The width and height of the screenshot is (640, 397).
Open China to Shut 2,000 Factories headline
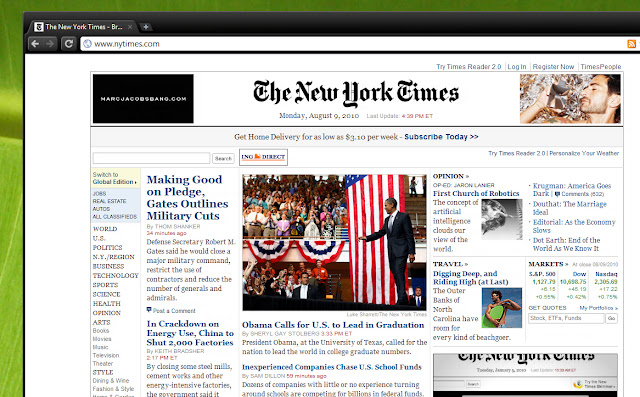[190, 333]
